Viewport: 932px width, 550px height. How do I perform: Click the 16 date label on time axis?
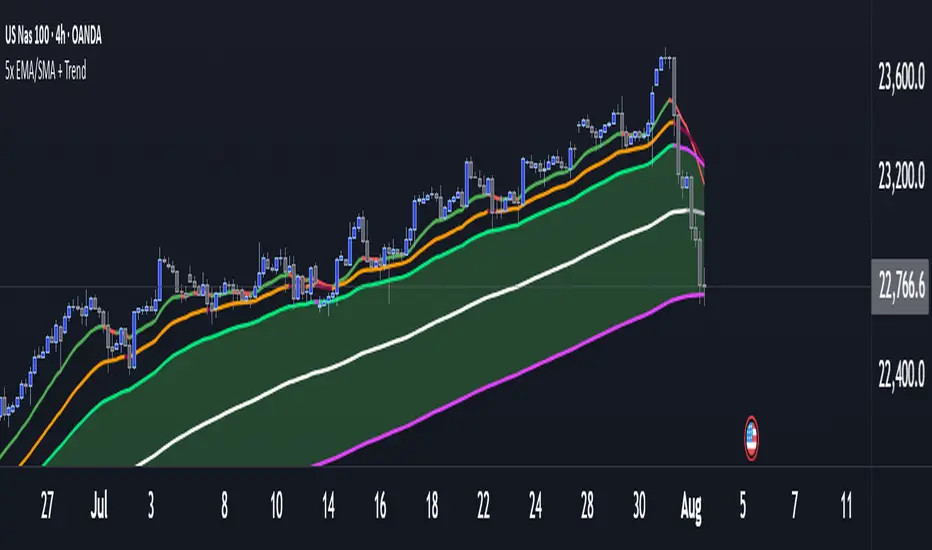tap(380, 505)
